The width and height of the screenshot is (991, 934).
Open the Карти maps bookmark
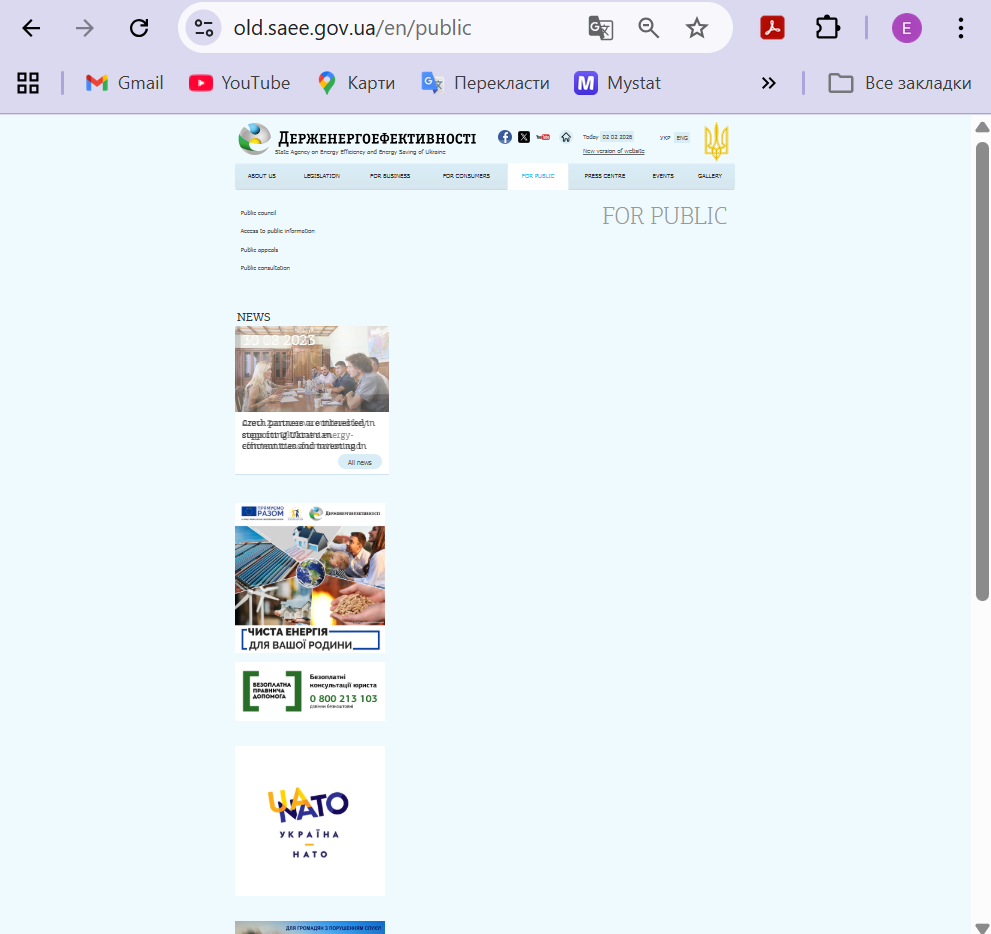coord(356,83)
